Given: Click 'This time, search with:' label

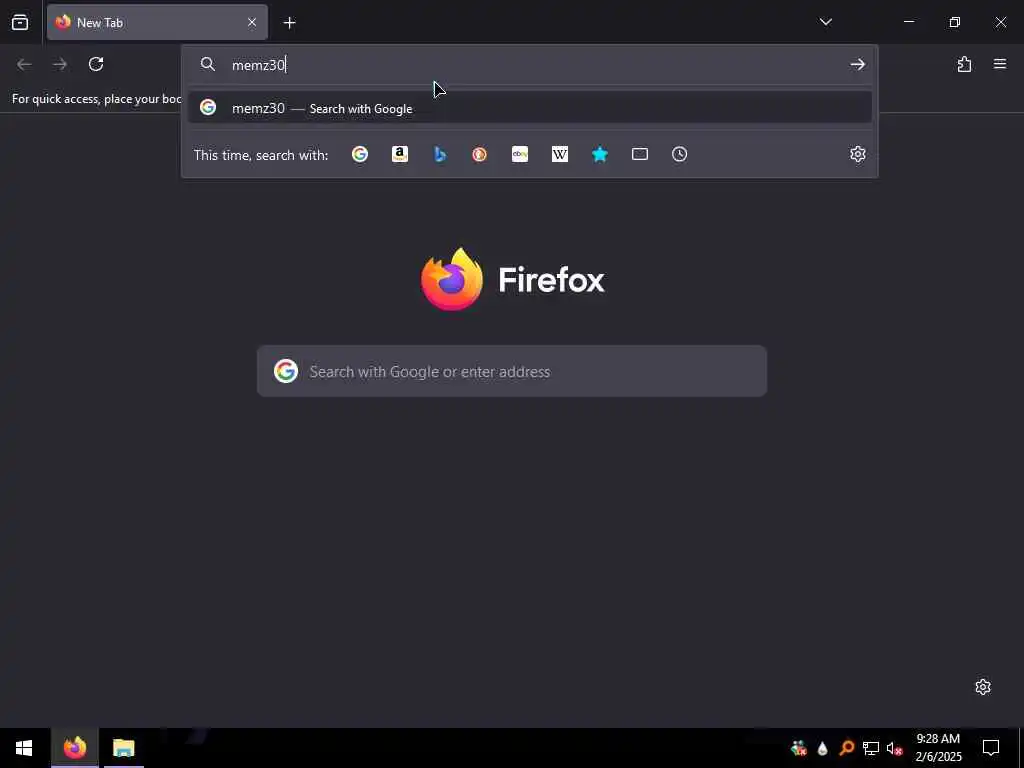Looking at the screenshot, I should click(x=261, y=155).
